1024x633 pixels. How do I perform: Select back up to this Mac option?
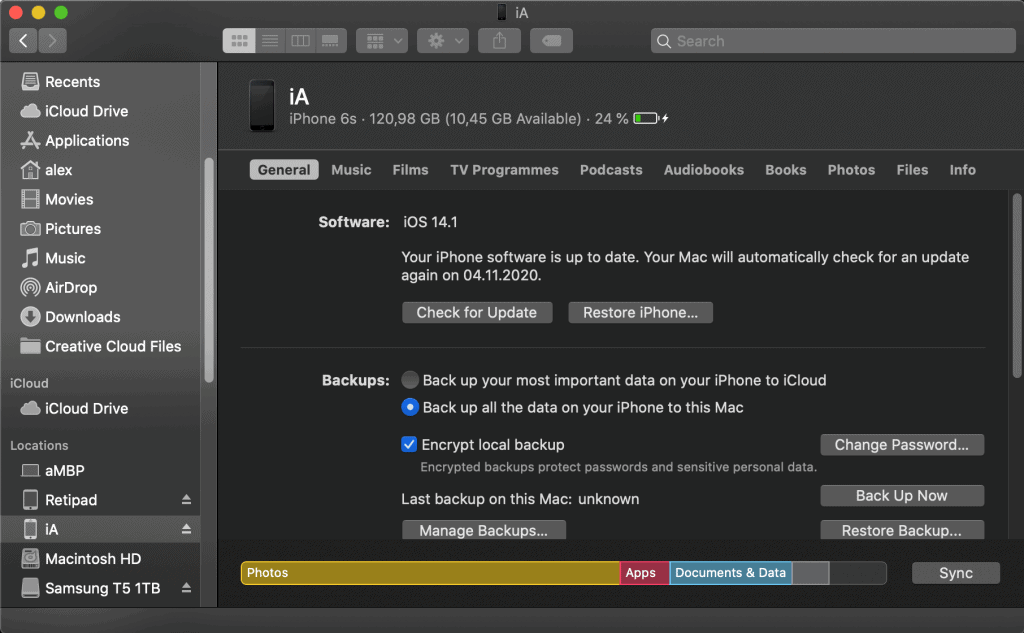(x=409, y=407)
